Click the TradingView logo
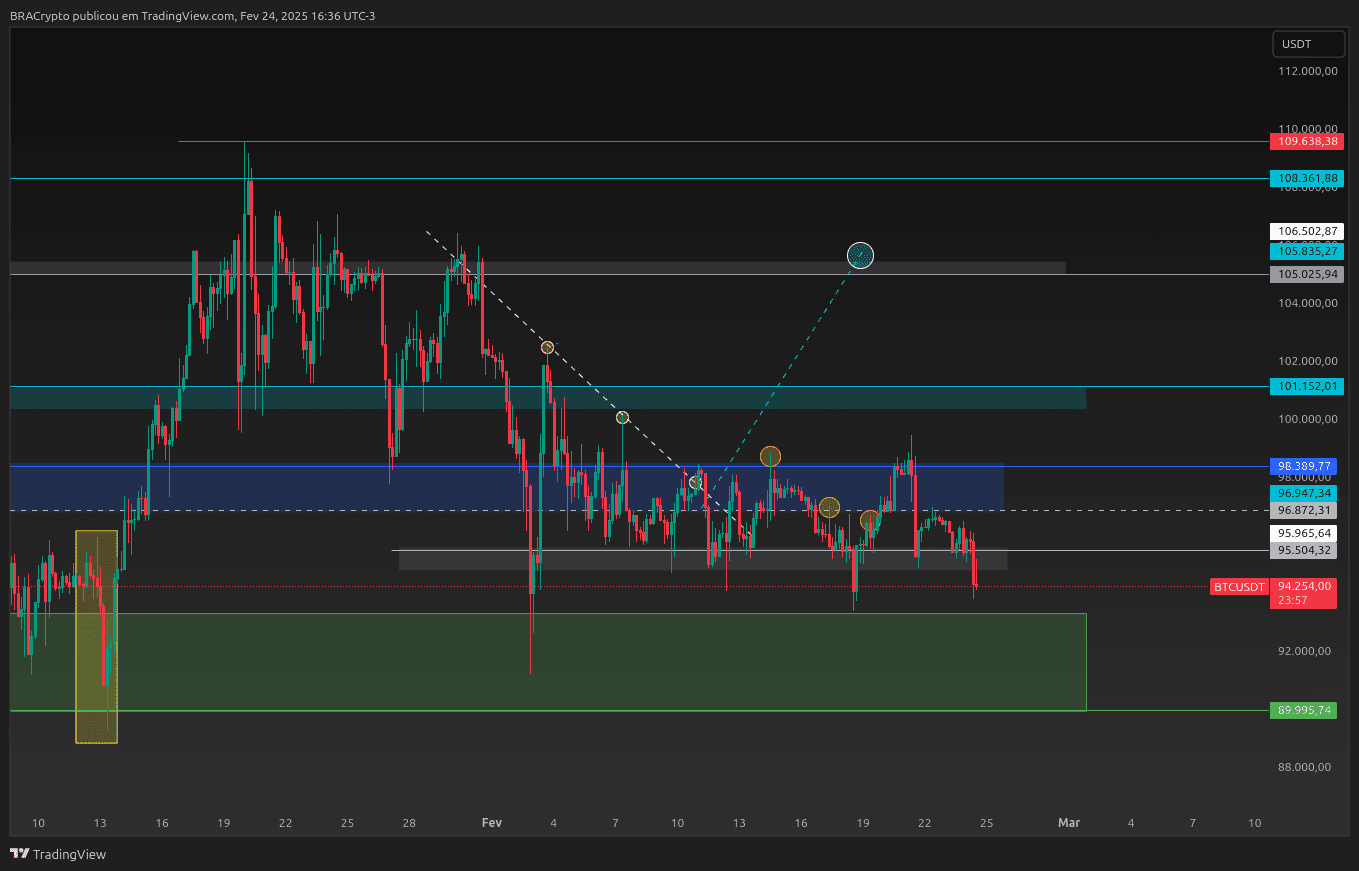The image size is (1359, 871). point(58,854)
